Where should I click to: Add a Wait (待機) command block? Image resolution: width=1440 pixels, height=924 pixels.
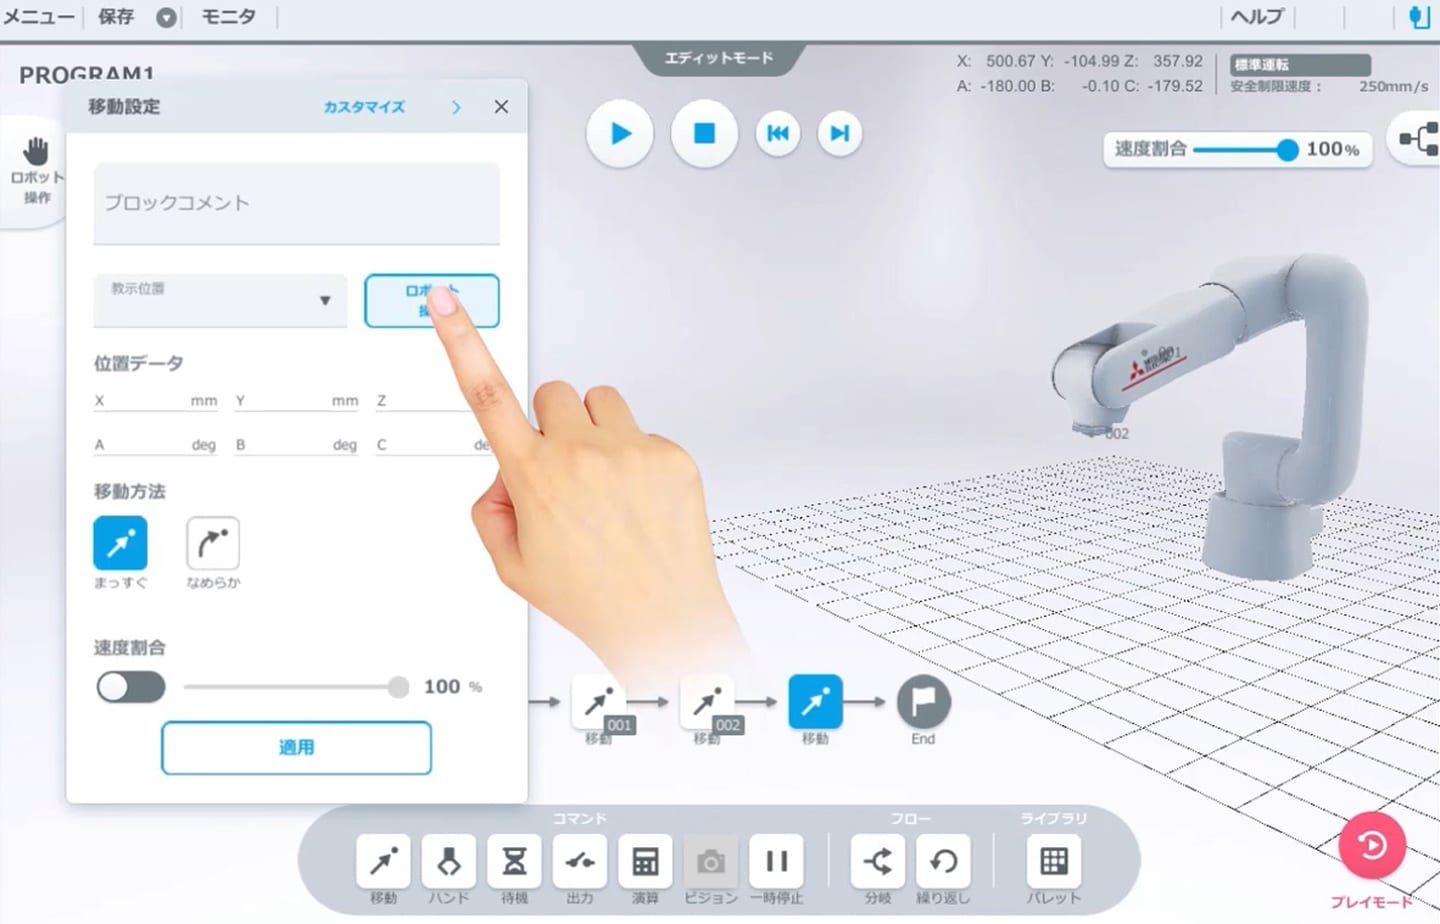pyautogui.click(x=514, y=861)
